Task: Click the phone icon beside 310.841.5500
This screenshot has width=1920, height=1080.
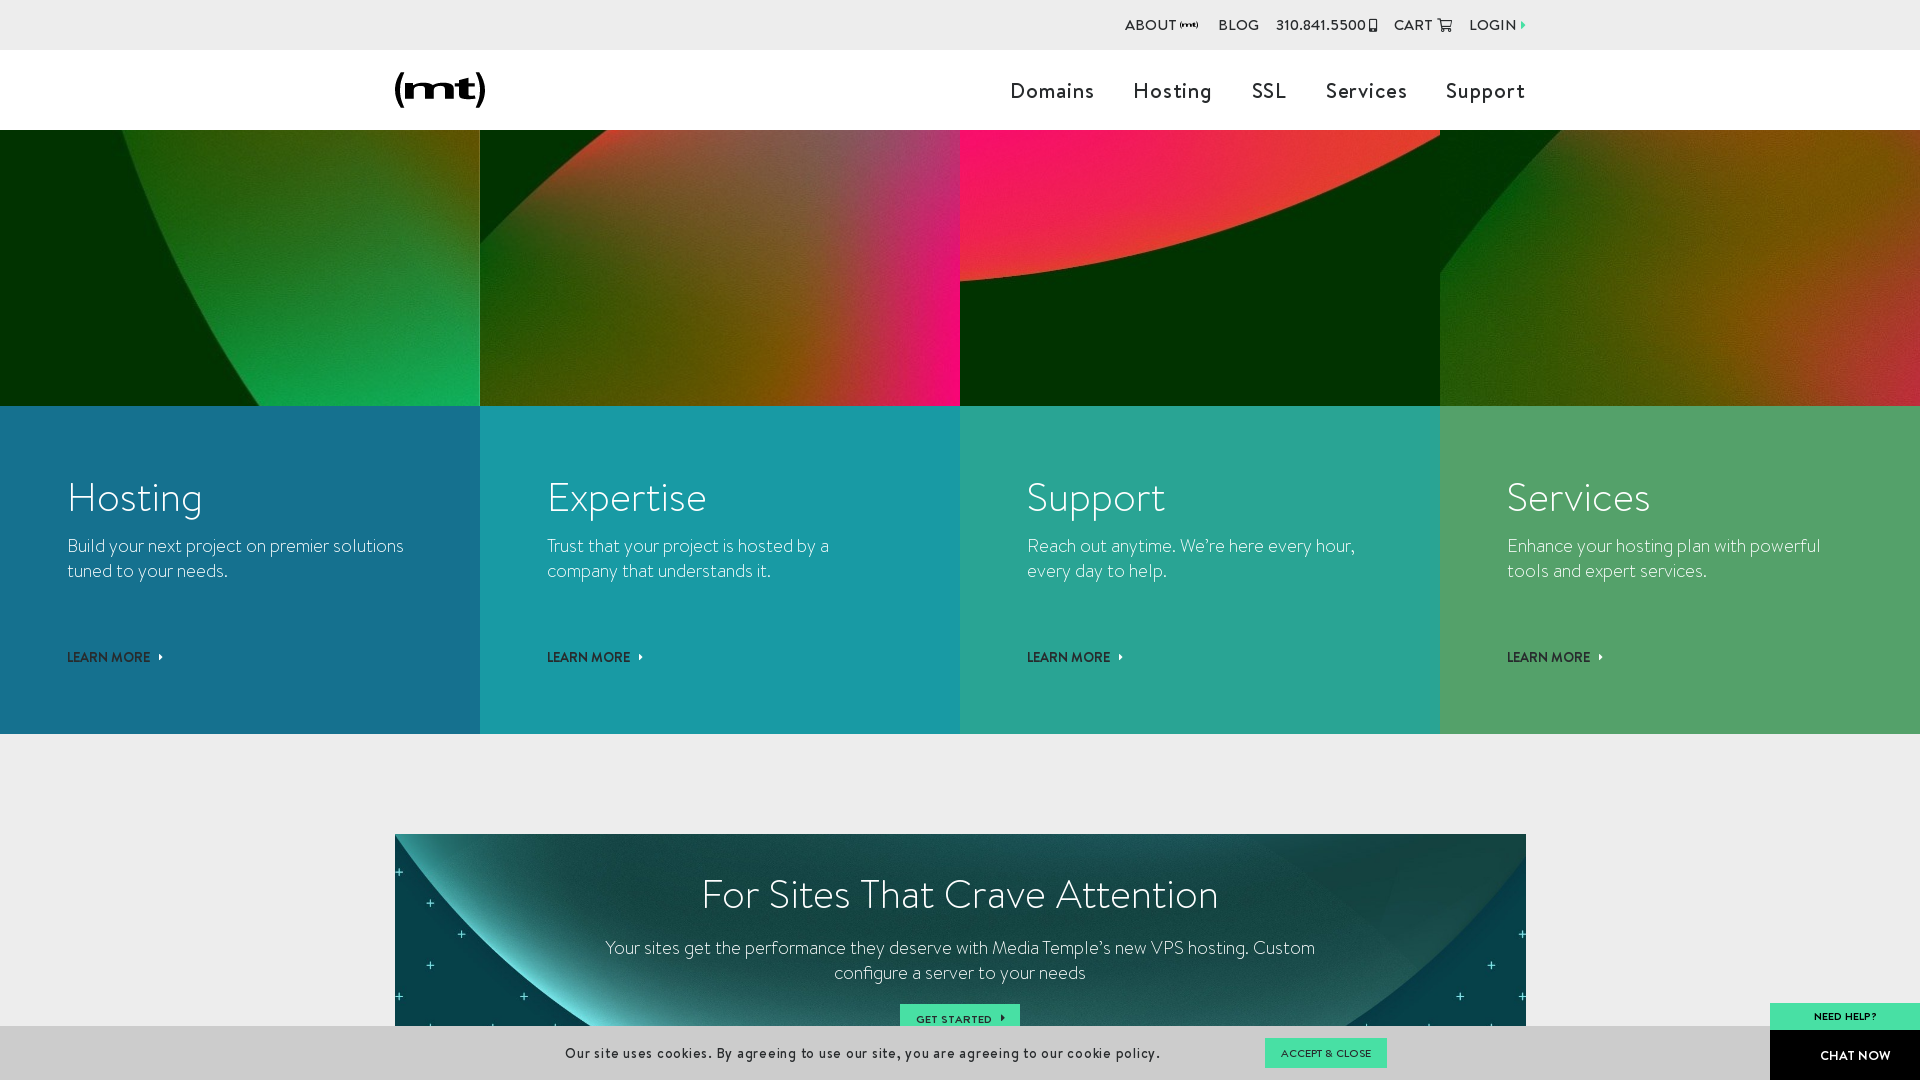Action: (1373, 25)
